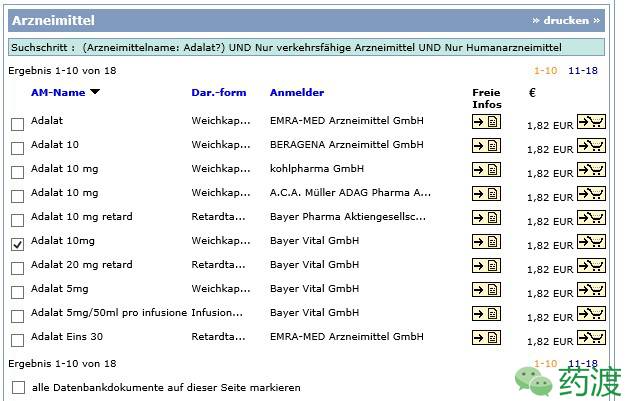
Task: Click drug name Adalat 10 mg retard
Action: click(82, 217)
